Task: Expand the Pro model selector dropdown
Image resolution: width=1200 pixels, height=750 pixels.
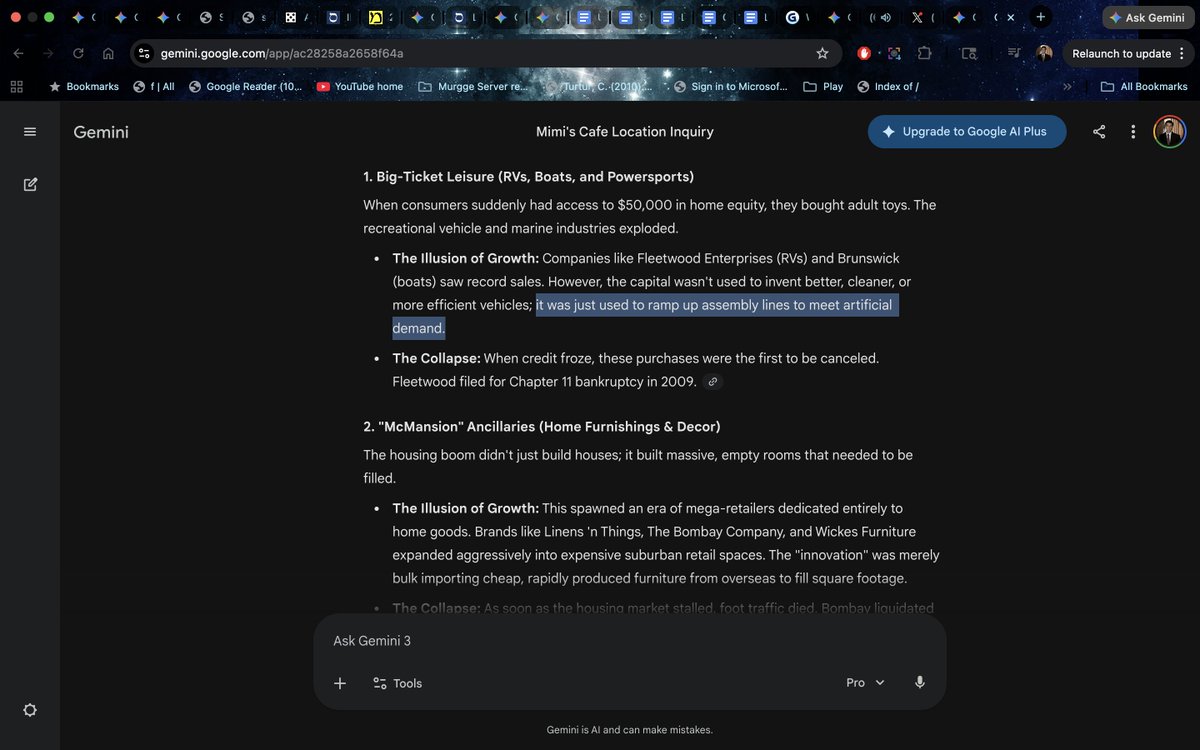Action: coord(866,683)
